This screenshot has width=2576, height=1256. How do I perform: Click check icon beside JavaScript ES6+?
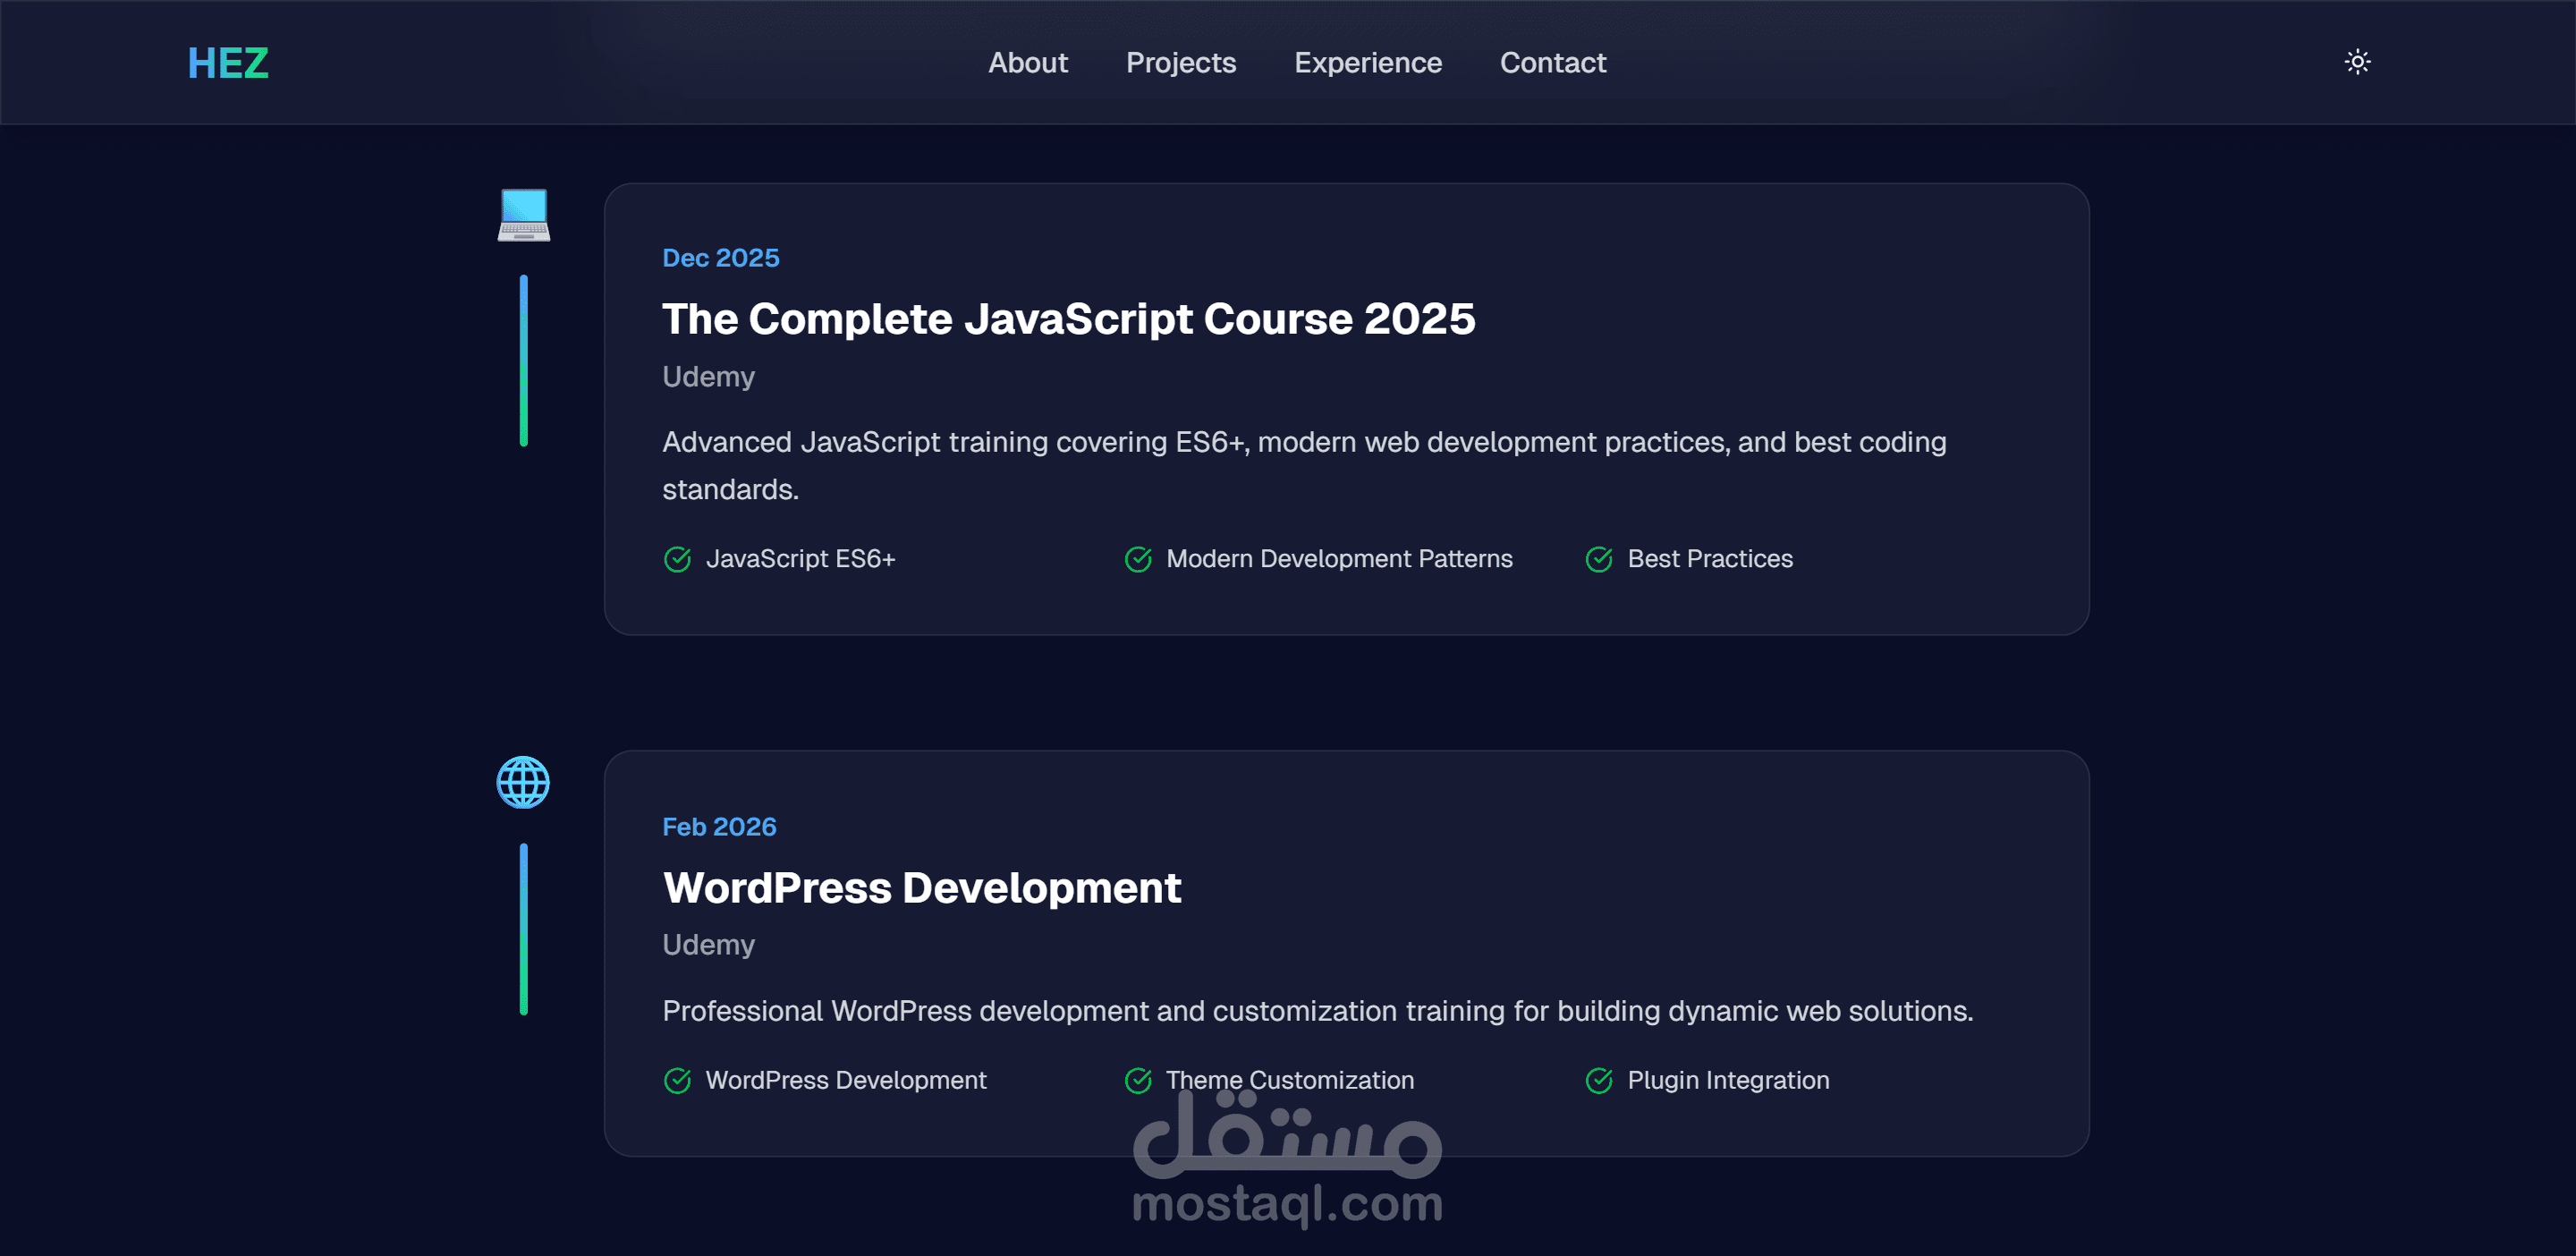point(677,559)
